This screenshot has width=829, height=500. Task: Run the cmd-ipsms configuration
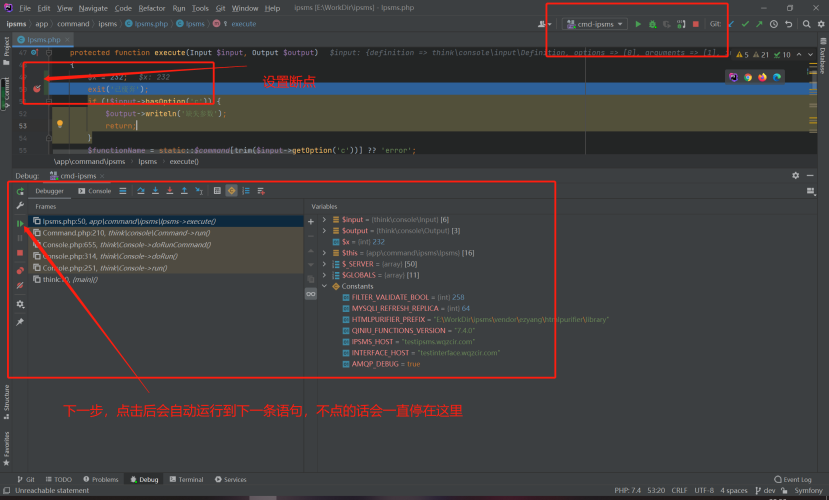click(x=638, y=24)
